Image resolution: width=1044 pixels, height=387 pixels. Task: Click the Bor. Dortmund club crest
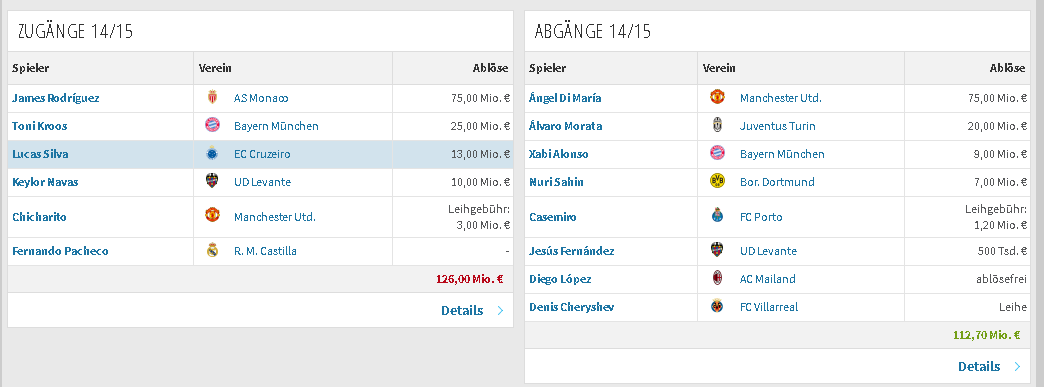coord(717,182)
